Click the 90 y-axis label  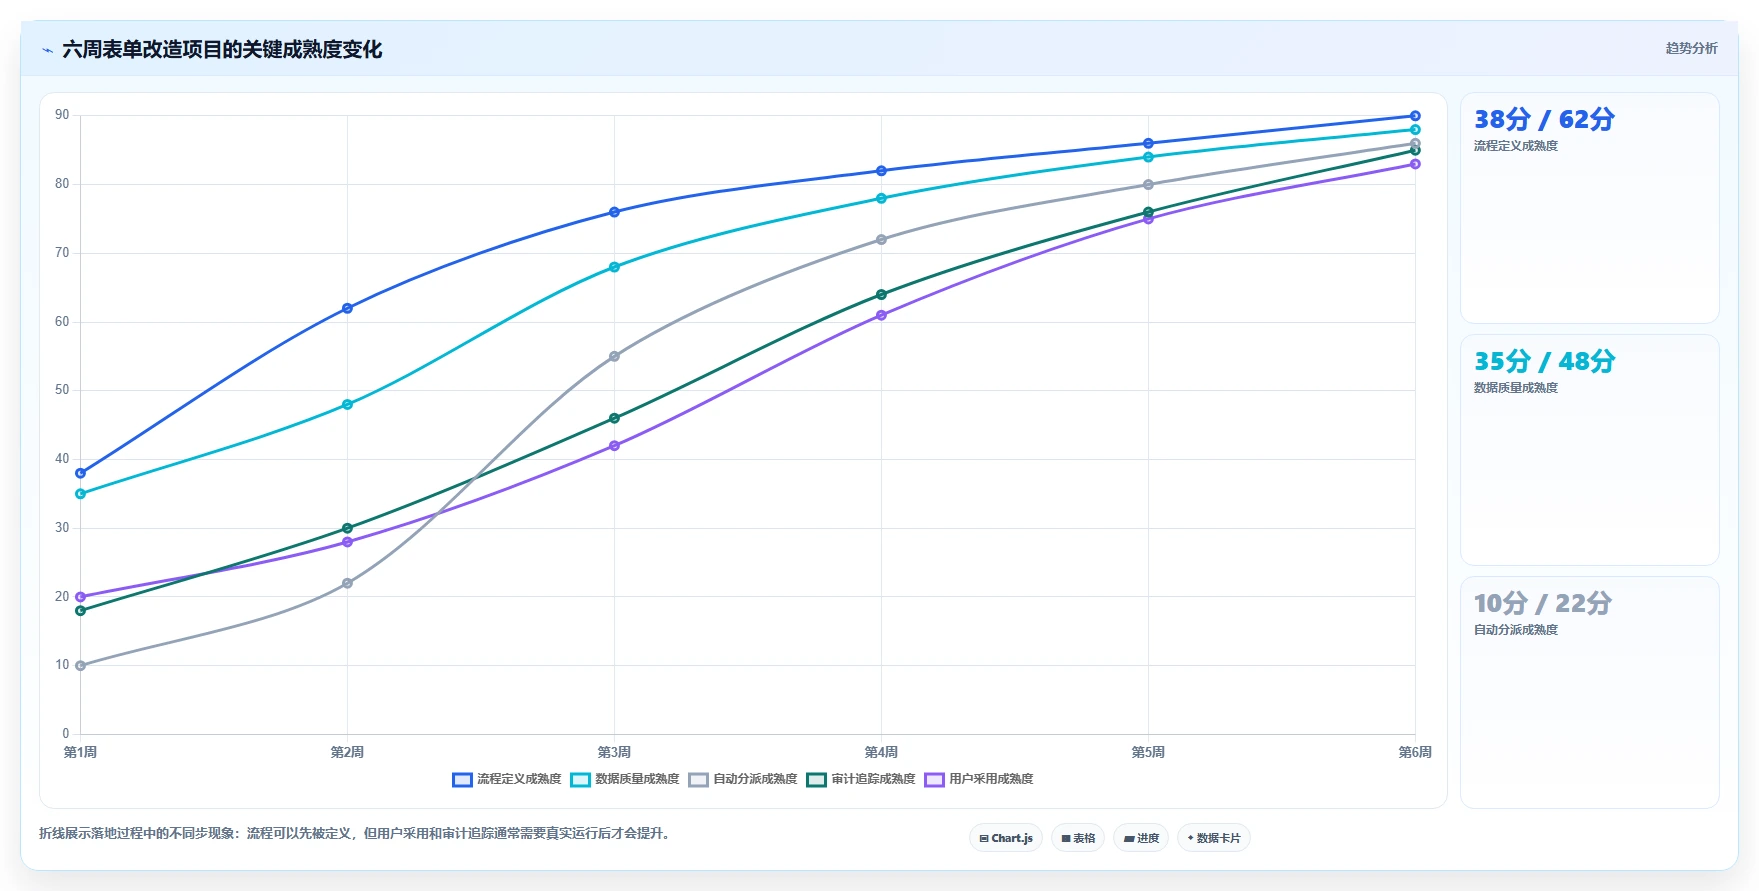62,115
